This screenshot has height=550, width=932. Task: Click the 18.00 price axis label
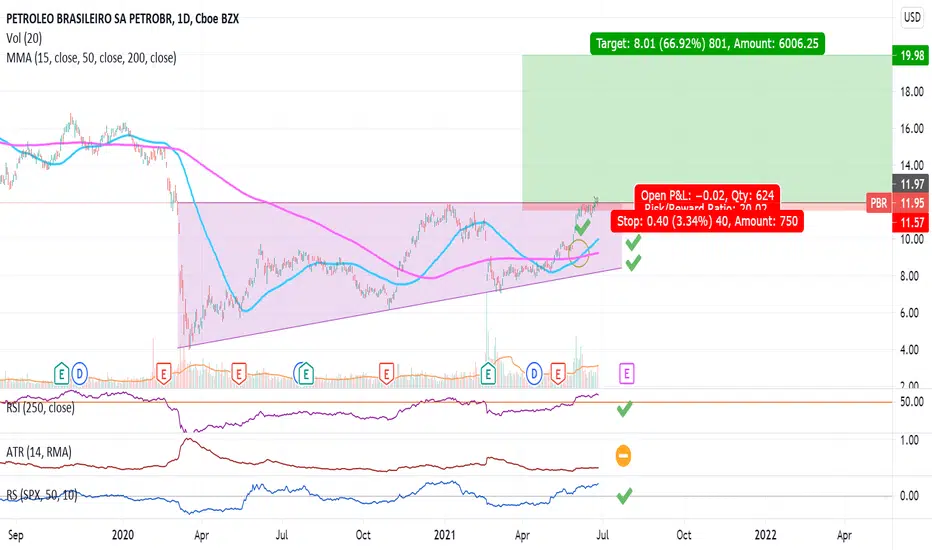(912, 92)
